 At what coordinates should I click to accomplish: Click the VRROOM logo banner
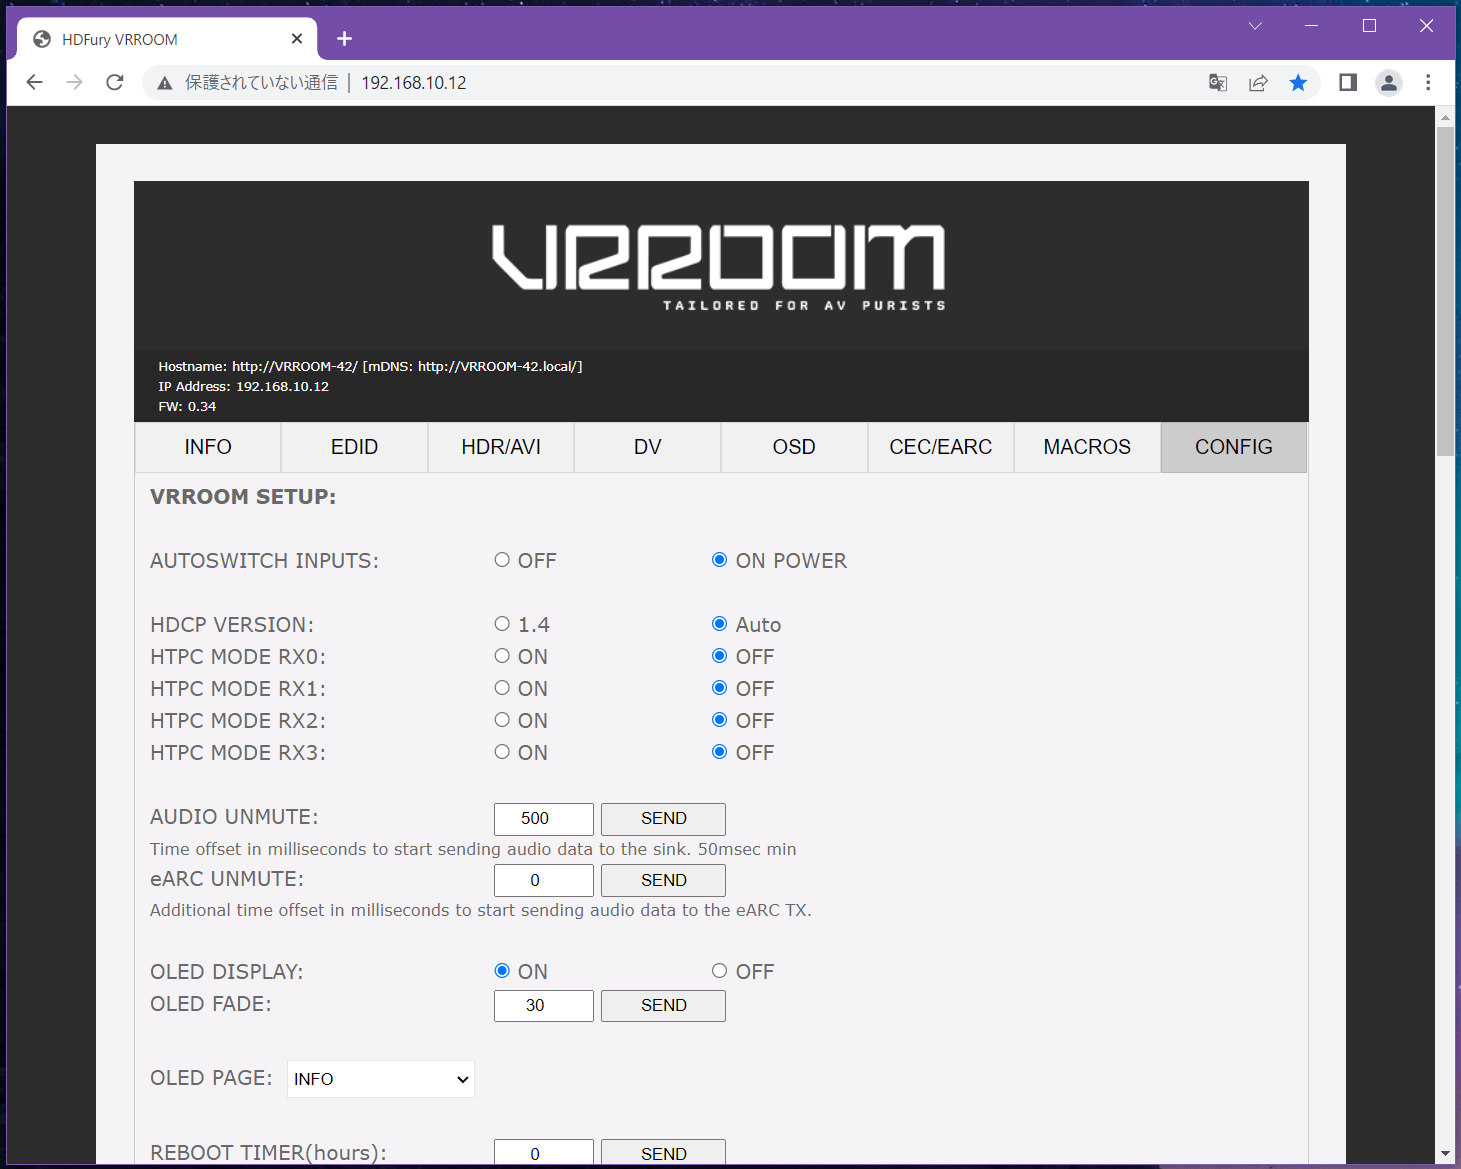coord(719,267)
